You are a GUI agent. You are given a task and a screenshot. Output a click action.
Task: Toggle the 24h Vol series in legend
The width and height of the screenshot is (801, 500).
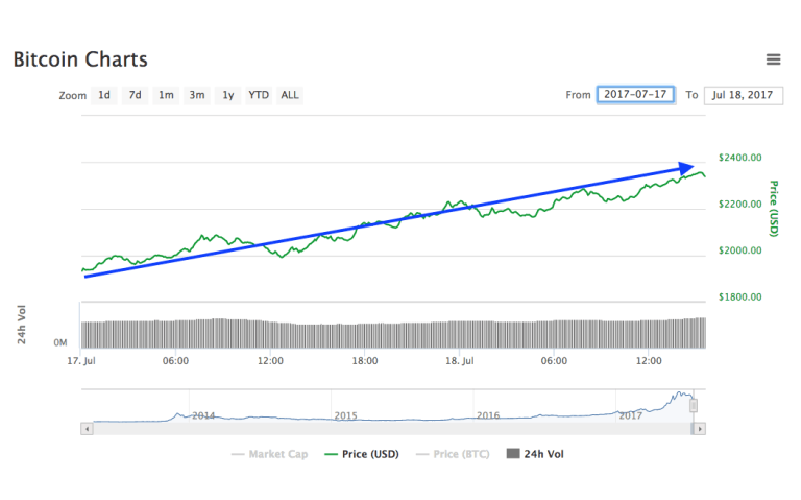[535, 454]
